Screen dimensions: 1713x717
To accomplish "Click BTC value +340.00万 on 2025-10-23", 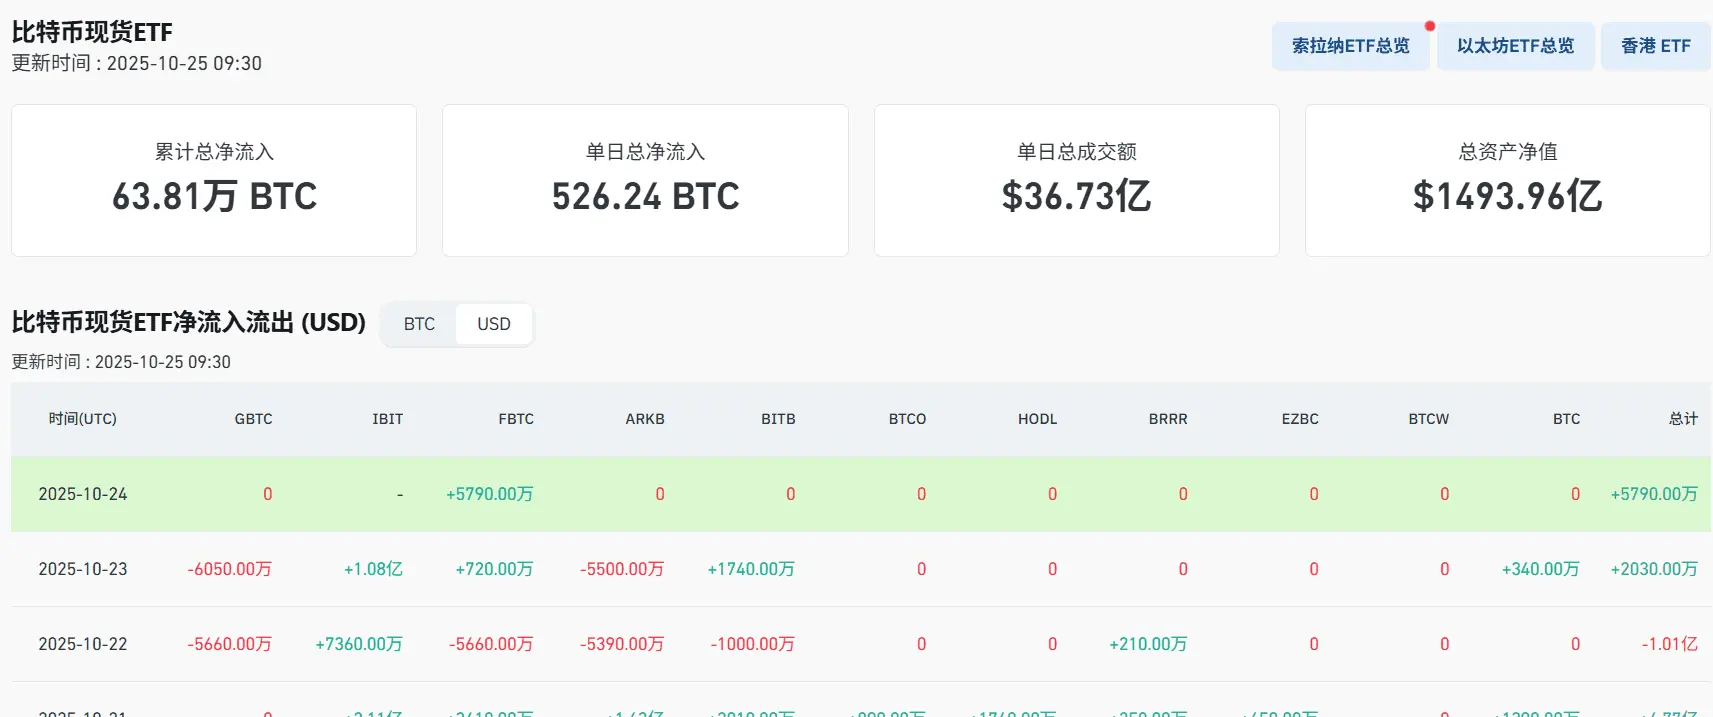I will pos(1540,569).
